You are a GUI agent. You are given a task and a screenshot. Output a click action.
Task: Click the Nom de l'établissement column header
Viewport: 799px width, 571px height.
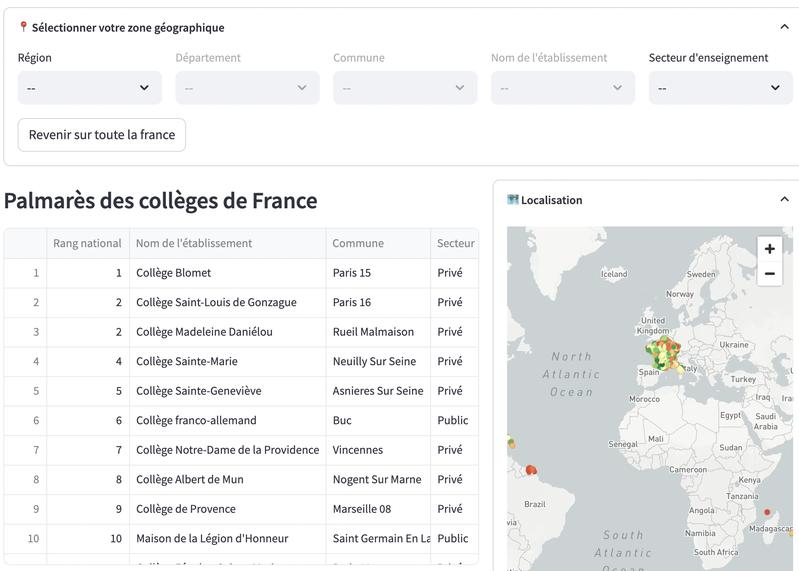click(x=227, y=243)
